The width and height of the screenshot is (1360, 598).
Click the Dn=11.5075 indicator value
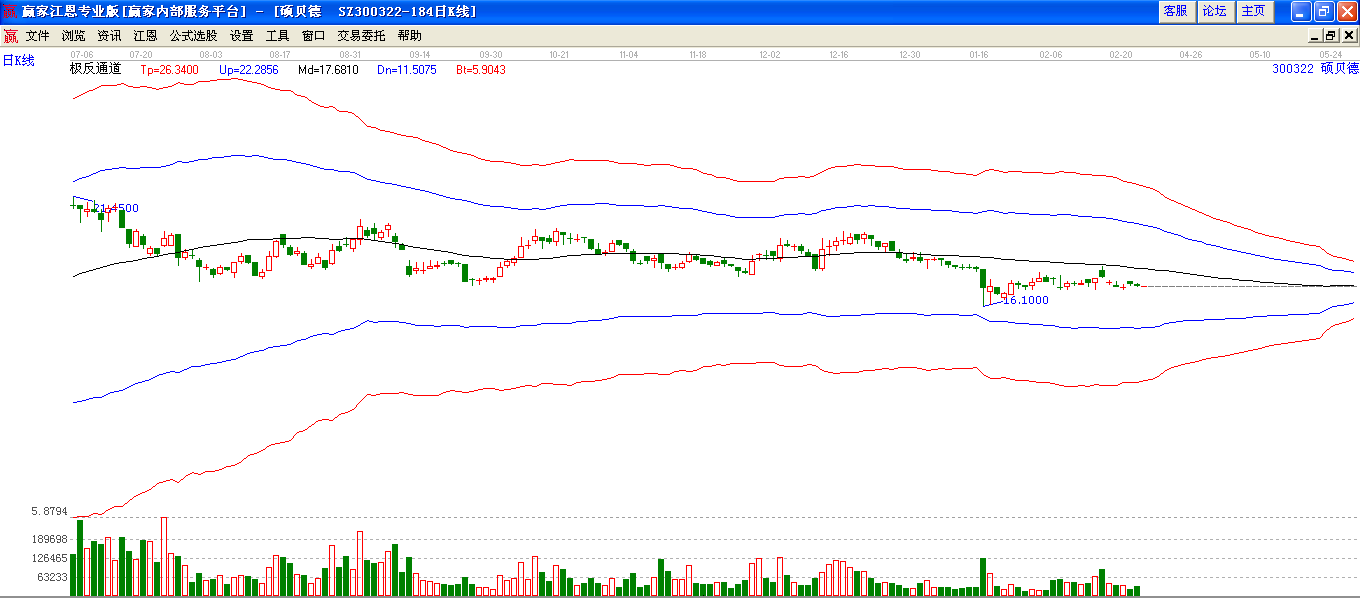pos(407,70)
